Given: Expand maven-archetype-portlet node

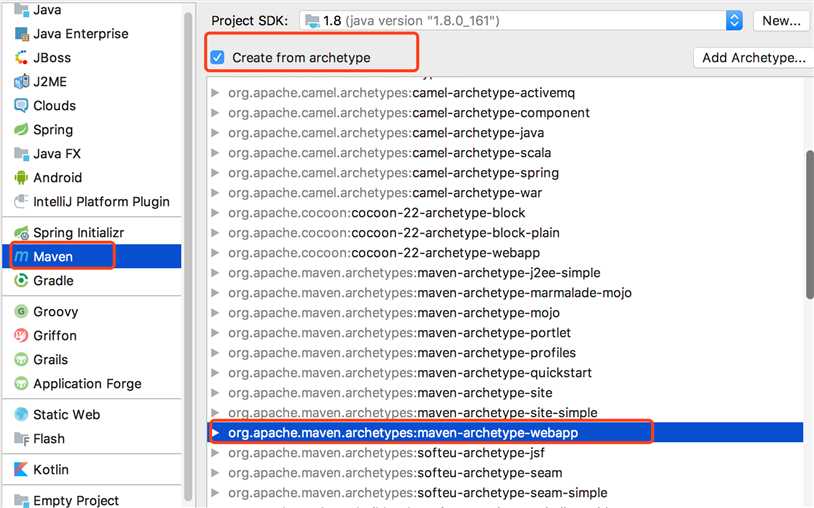Looking at the screenshot, I should pyautogui.click(x=215, y=333).
